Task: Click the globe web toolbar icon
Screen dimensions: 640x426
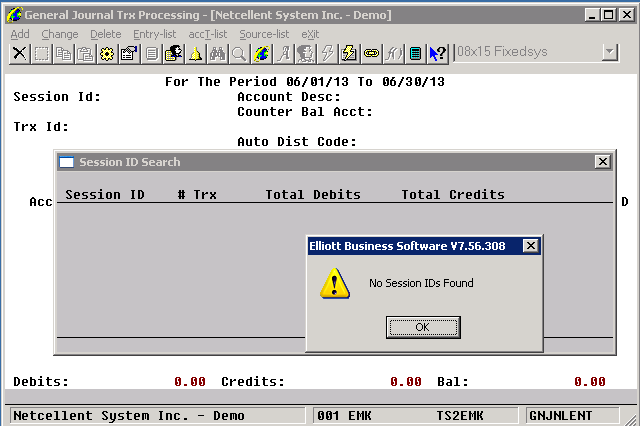Action: [x=262, y=54]
